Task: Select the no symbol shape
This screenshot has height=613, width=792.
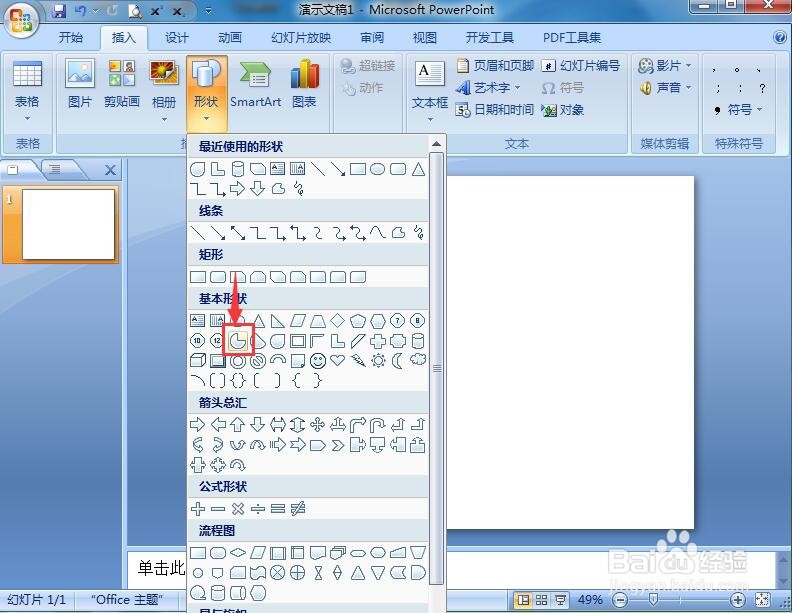Action: [258, 361]
